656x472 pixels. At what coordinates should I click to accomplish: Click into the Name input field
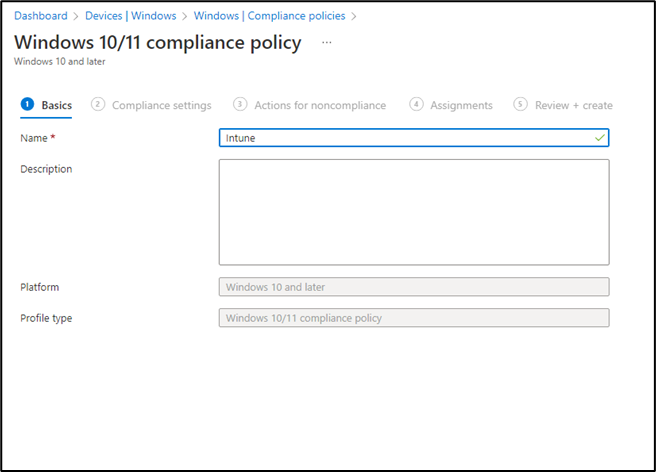[x=414, y=138]
